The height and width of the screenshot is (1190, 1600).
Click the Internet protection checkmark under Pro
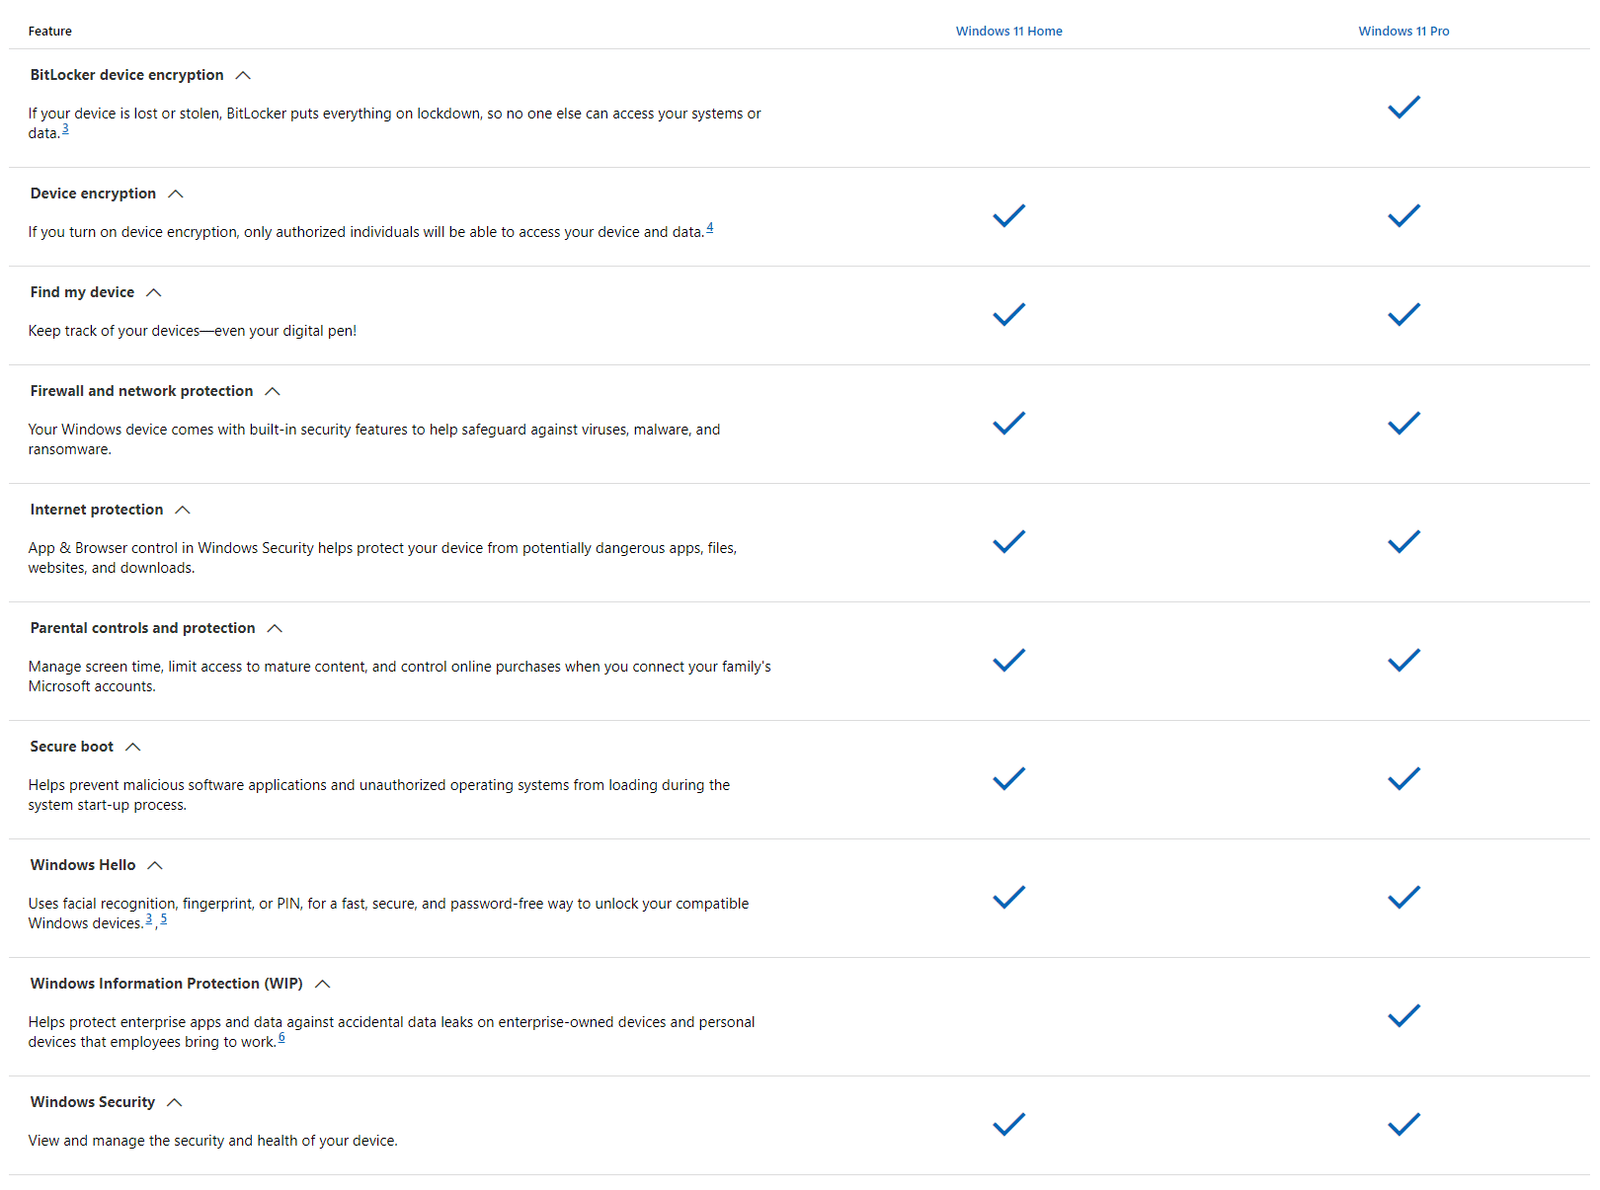(1404, 541)
